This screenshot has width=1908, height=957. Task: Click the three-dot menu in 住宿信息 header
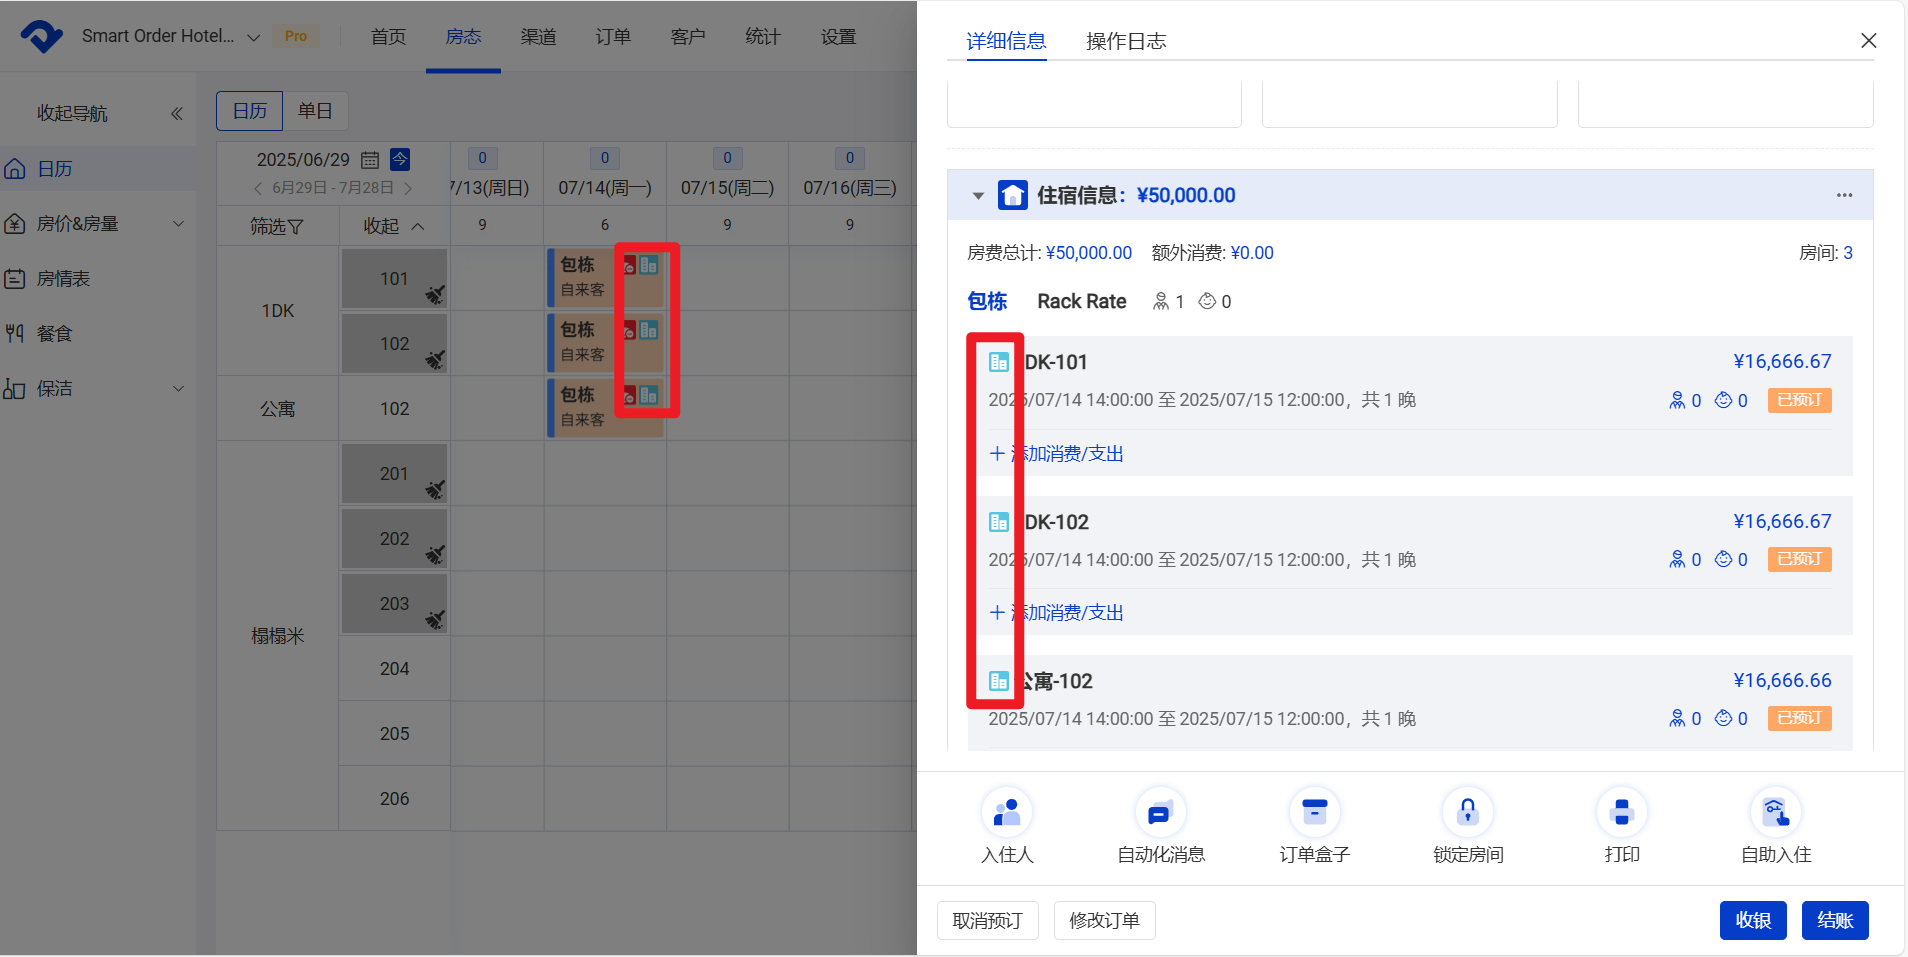(1844, 195)
